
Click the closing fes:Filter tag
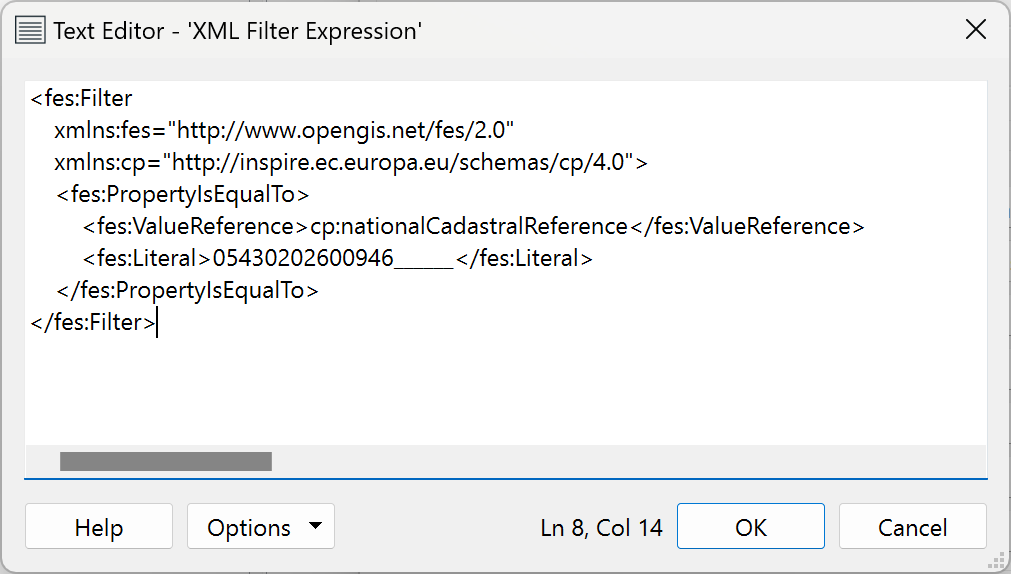(x=92, y=322)
